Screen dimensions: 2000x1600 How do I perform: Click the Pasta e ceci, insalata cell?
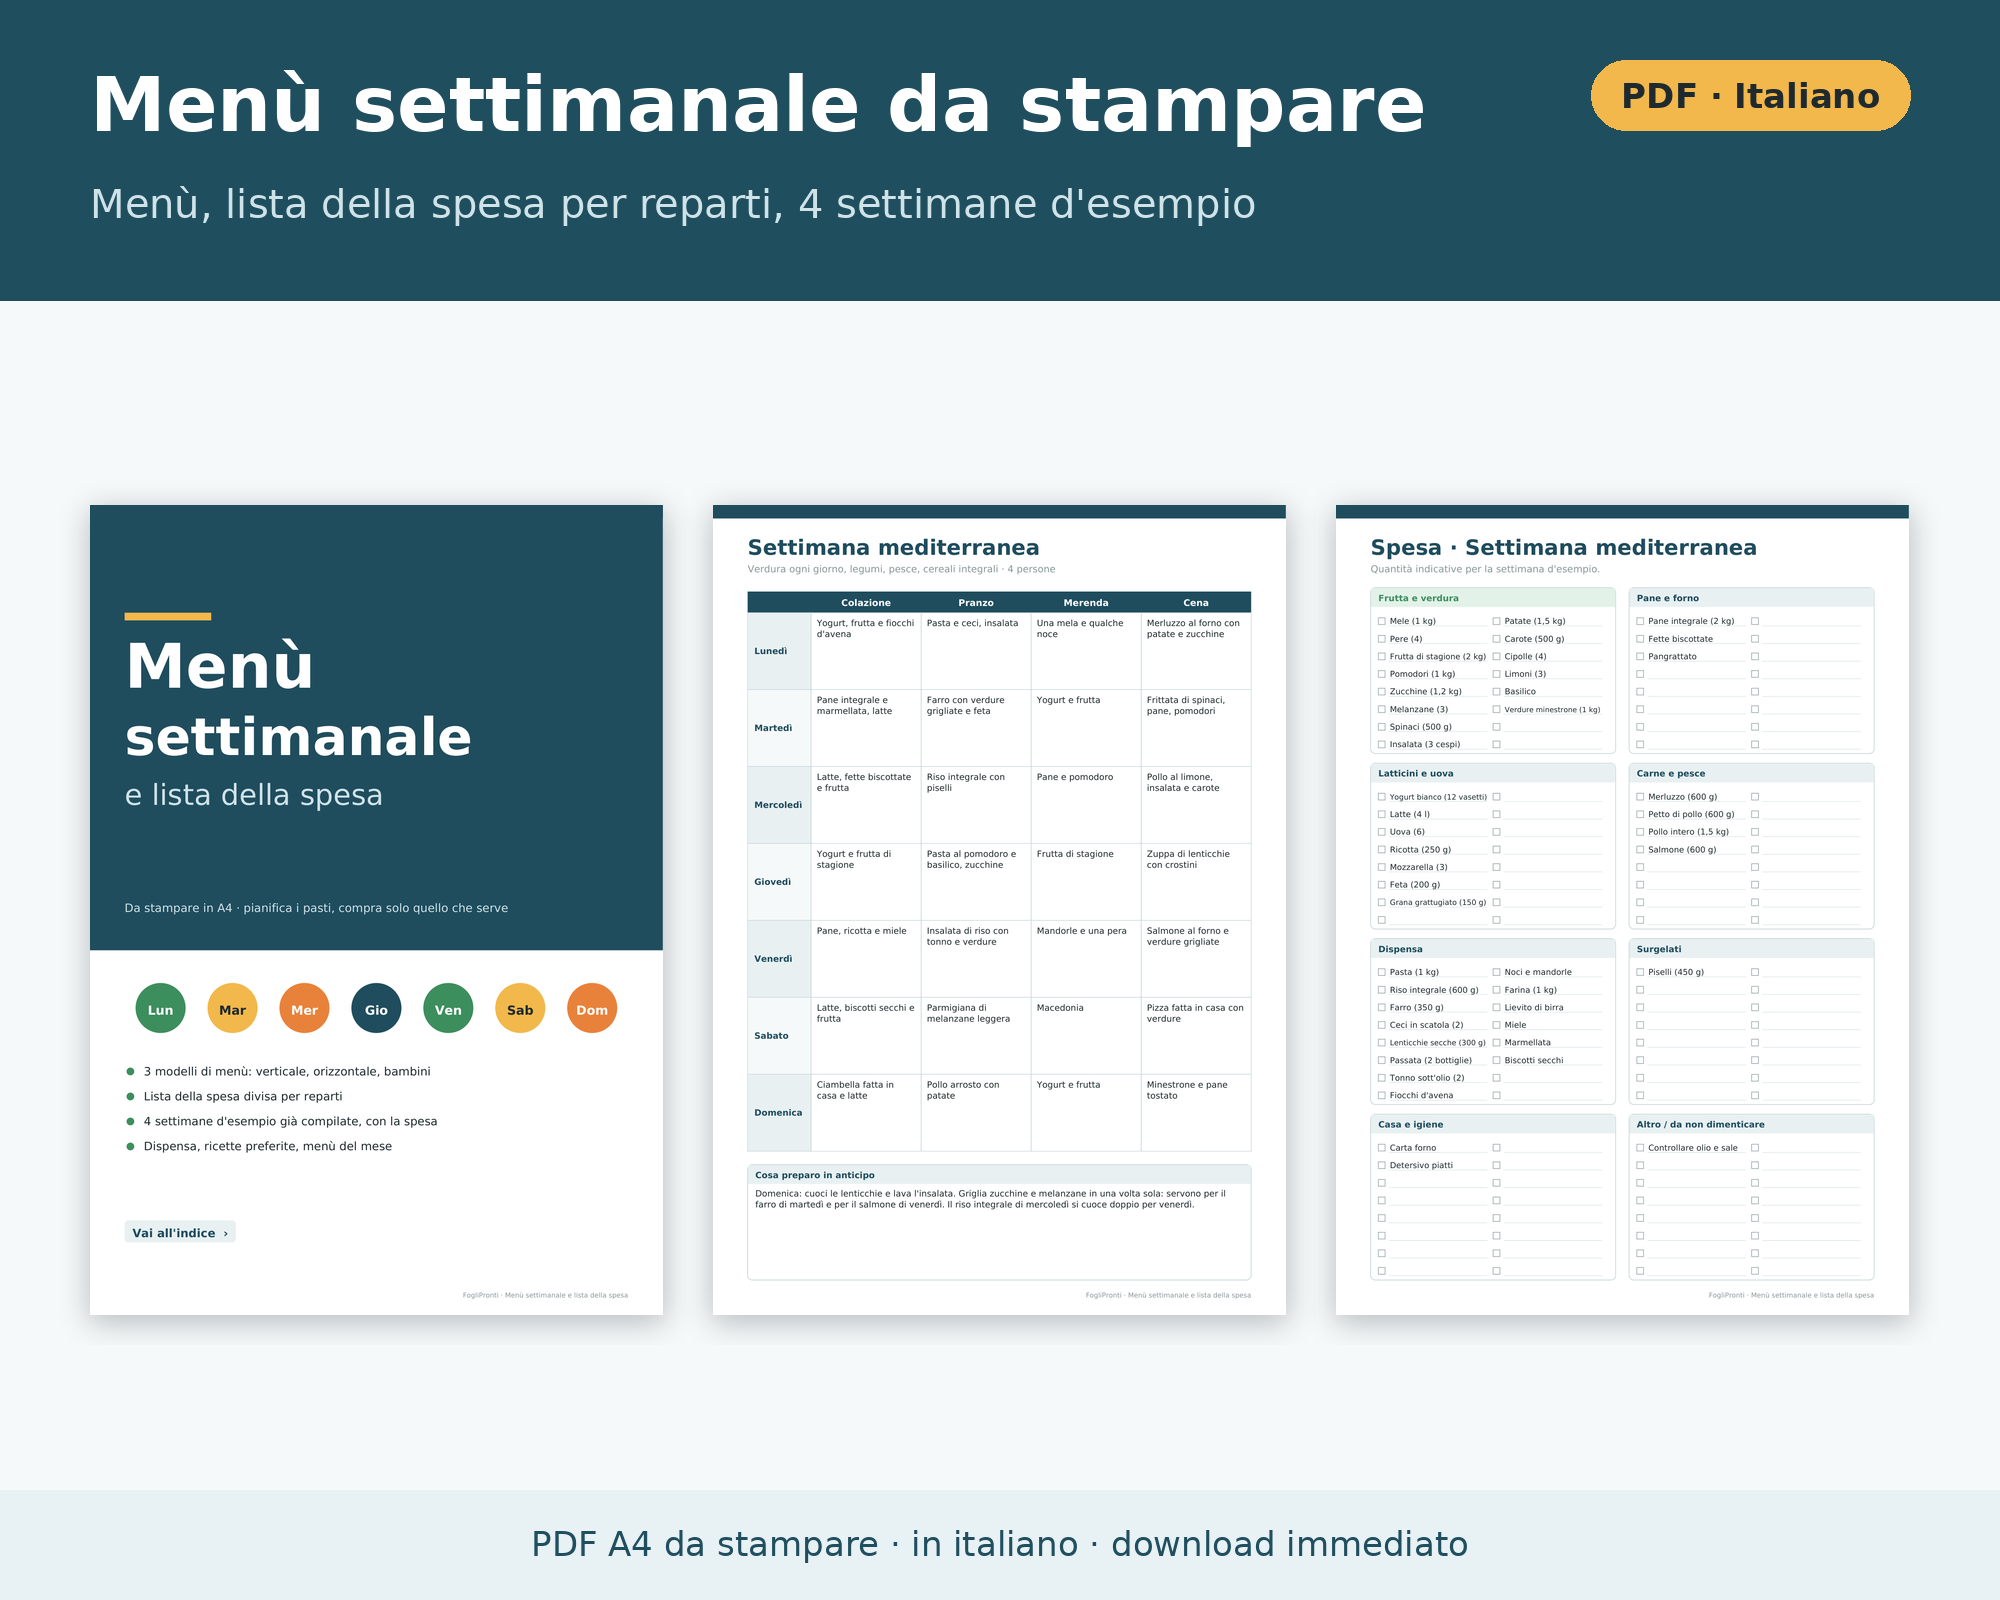point(976,651)
